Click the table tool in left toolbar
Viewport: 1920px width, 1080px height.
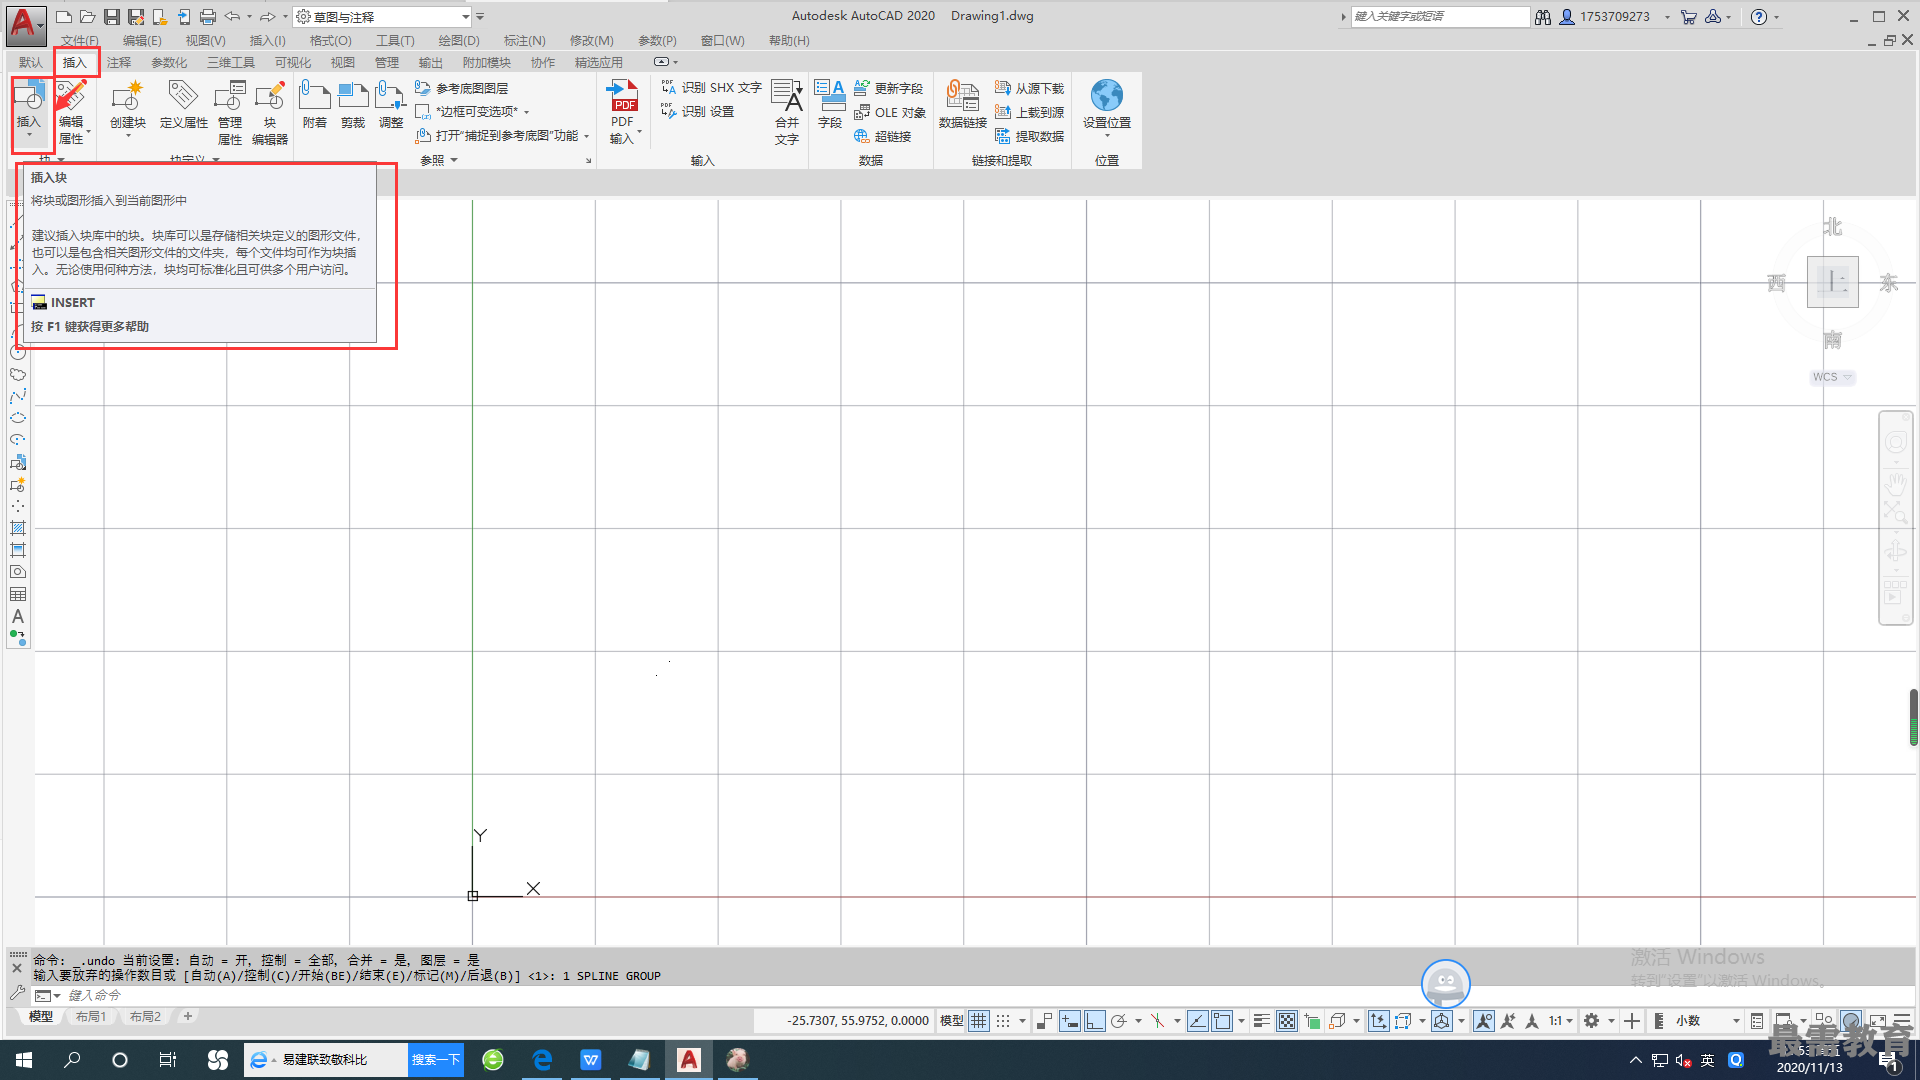[18, 594]
